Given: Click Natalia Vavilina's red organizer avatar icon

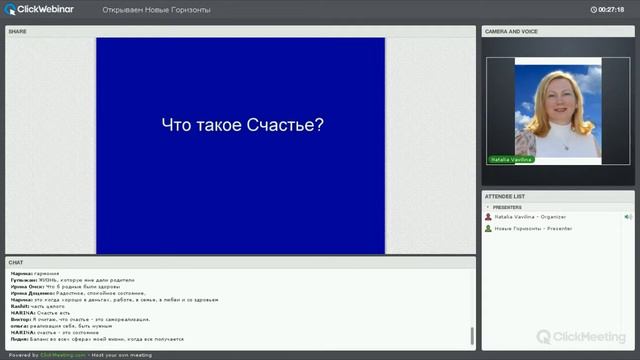Looking at the screenshot, I should coord(488,217).
